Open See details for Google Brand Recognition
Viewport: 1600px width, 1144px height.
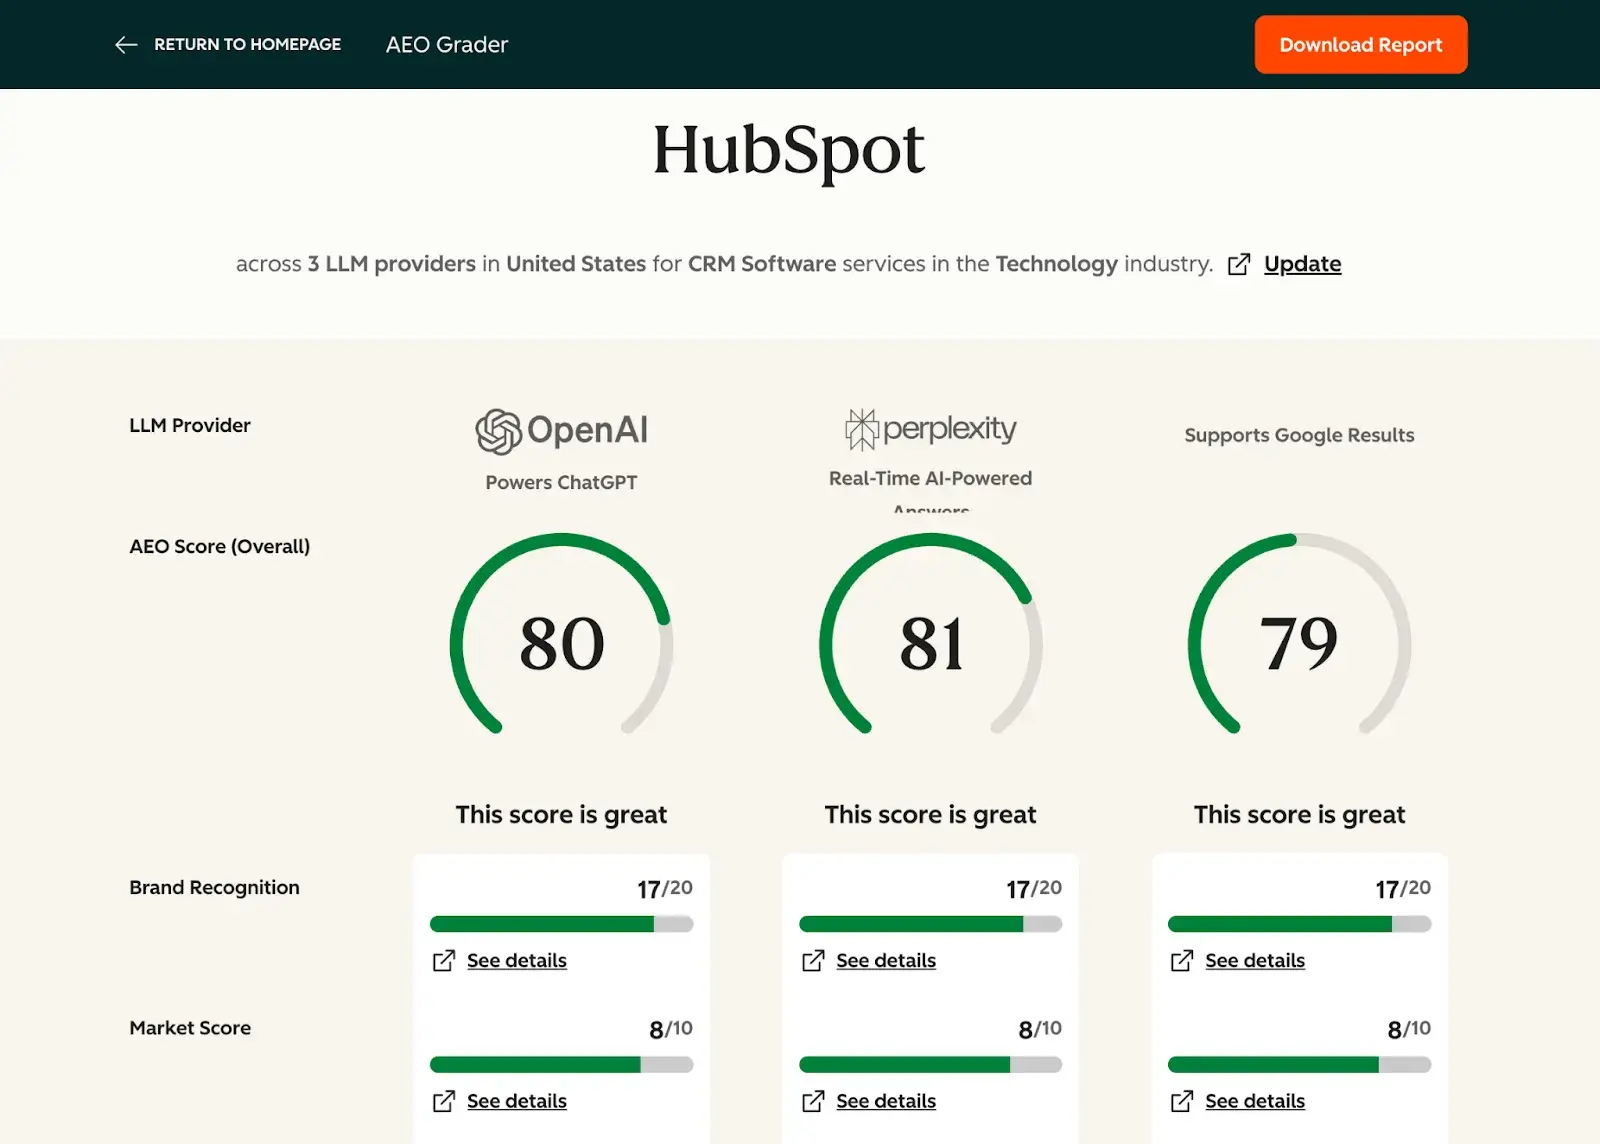pos(1255,961)
